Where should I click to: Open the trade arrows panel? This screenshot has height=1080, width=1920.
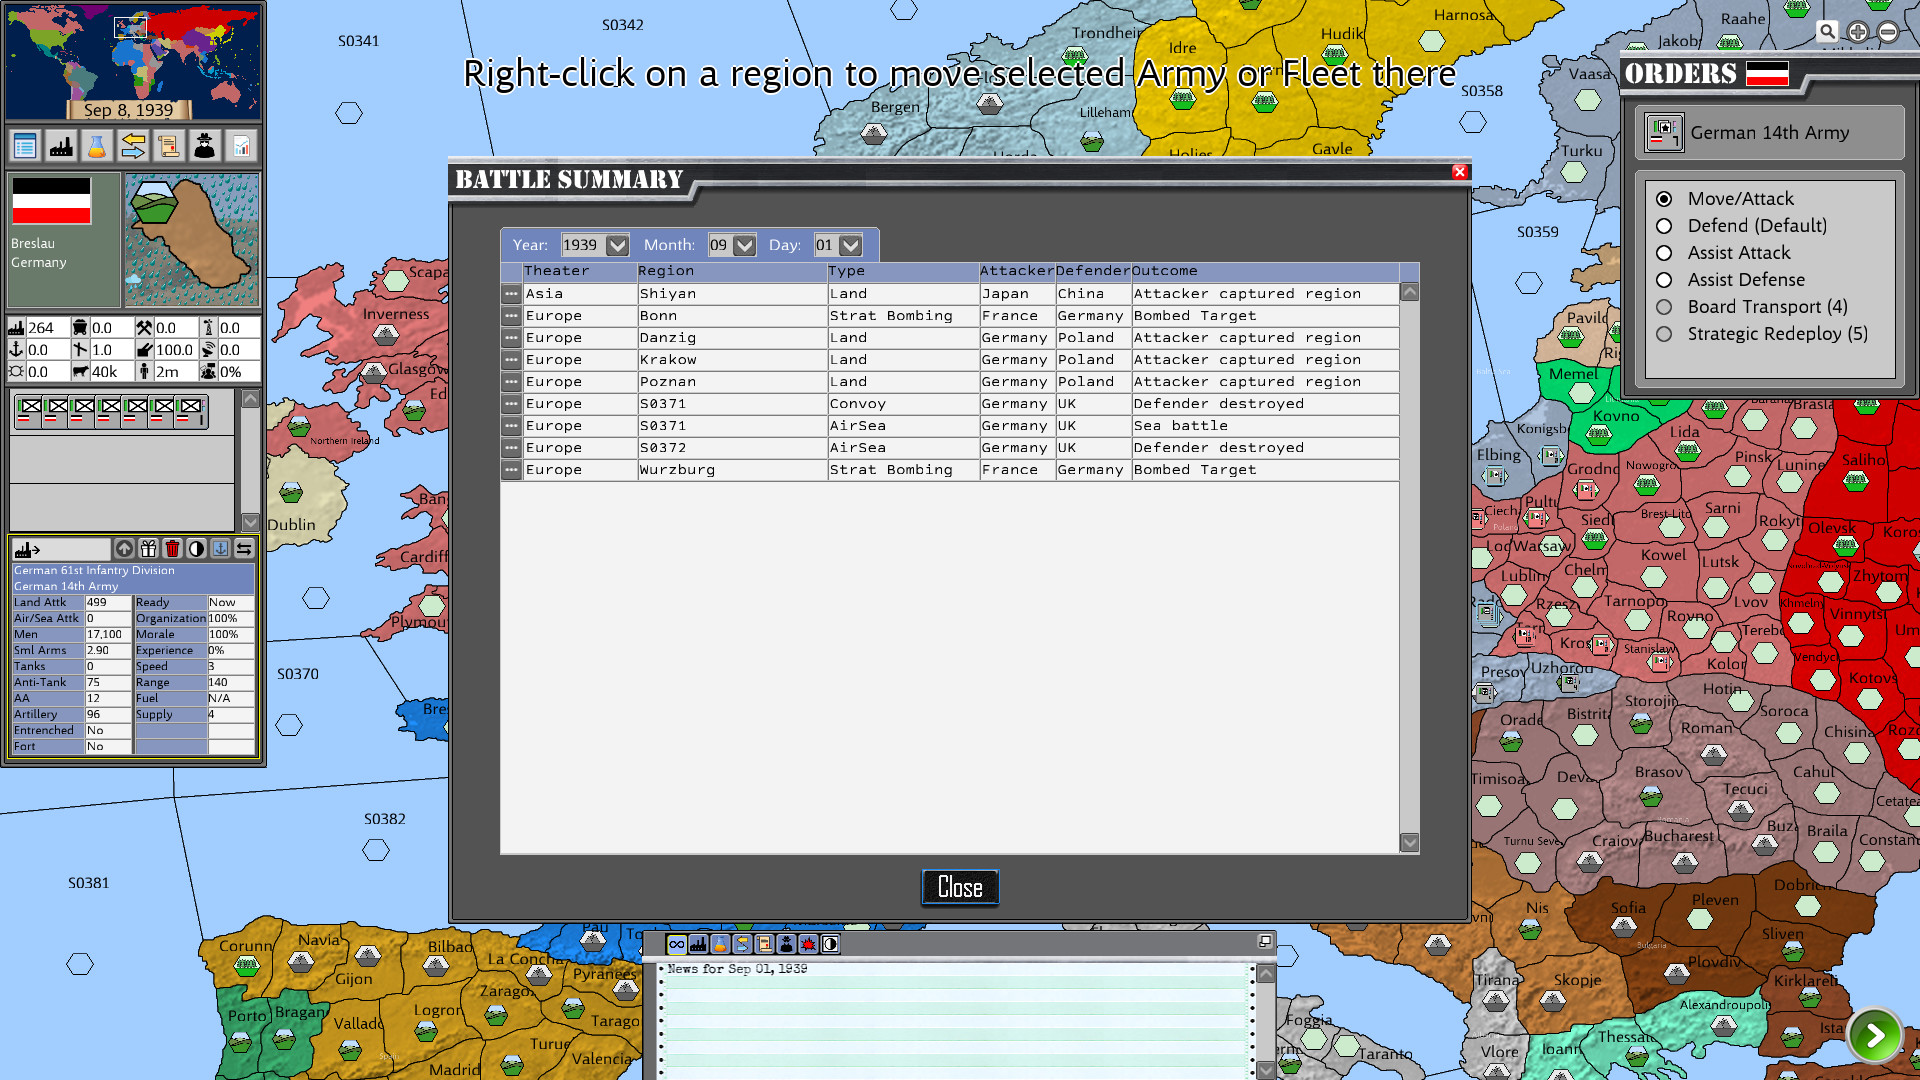click(x=132, y=145)
